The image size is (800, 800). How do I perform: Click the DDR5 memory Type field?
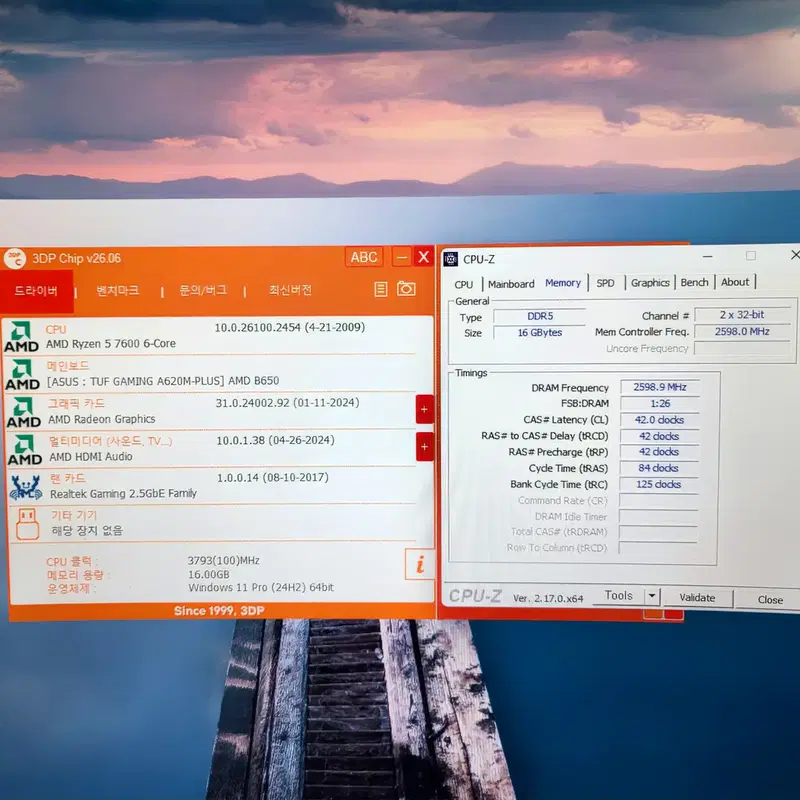540,316
